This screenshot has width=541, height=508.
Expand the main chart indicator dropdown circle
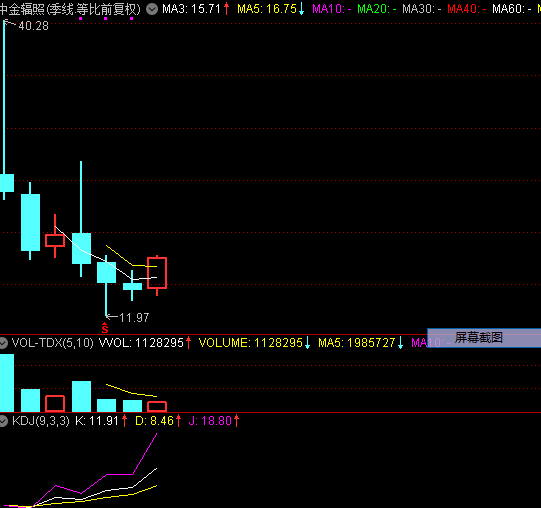(152, 9)
